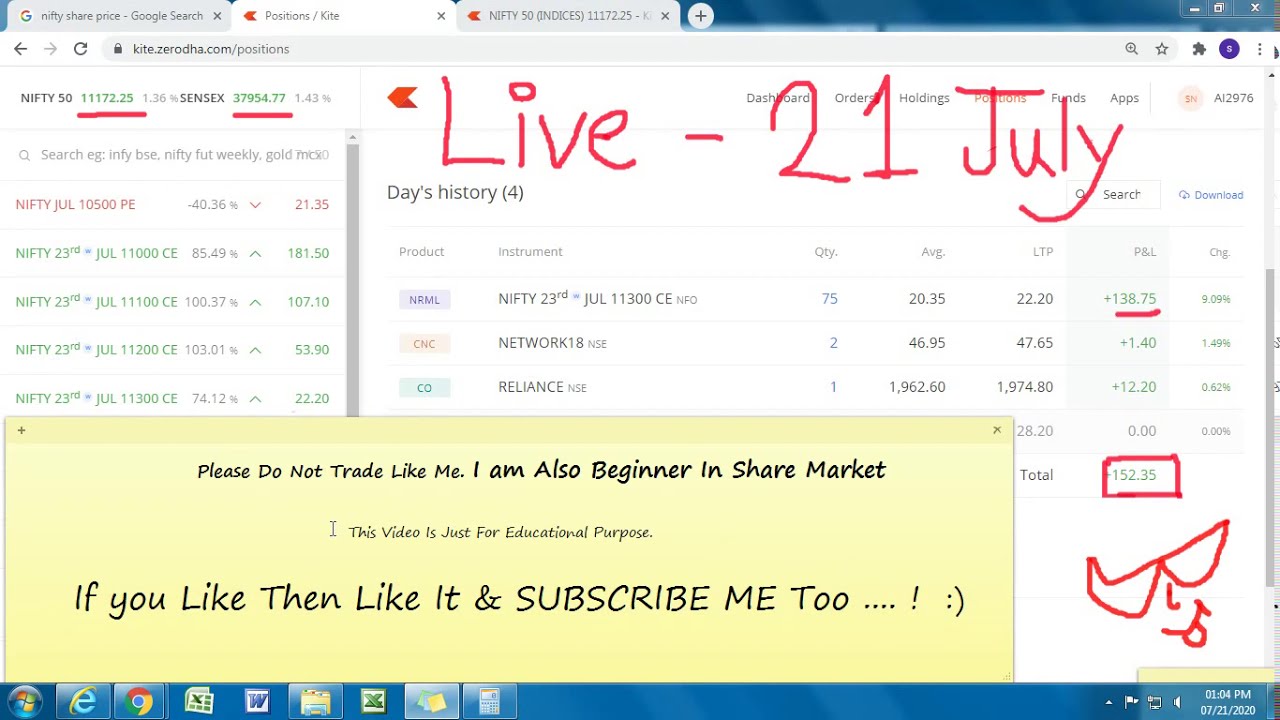
Task: Open a new browser tab
Action: [701, 16]
